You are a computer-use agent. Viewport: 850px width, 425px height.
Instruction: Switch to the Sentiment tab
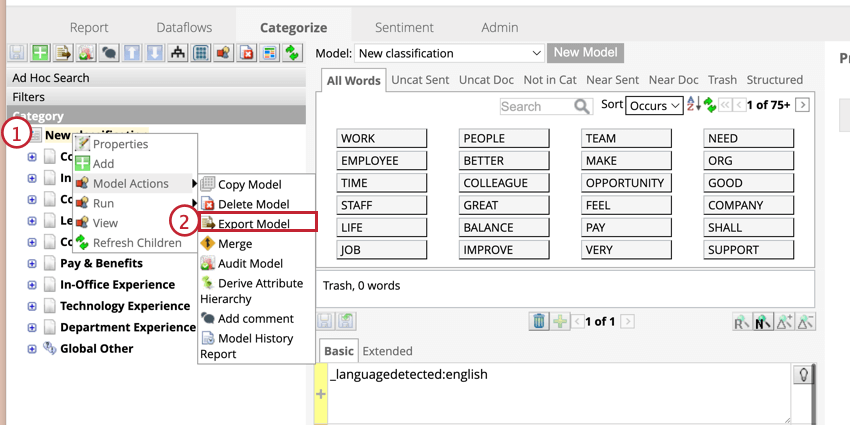coord(404,27)
